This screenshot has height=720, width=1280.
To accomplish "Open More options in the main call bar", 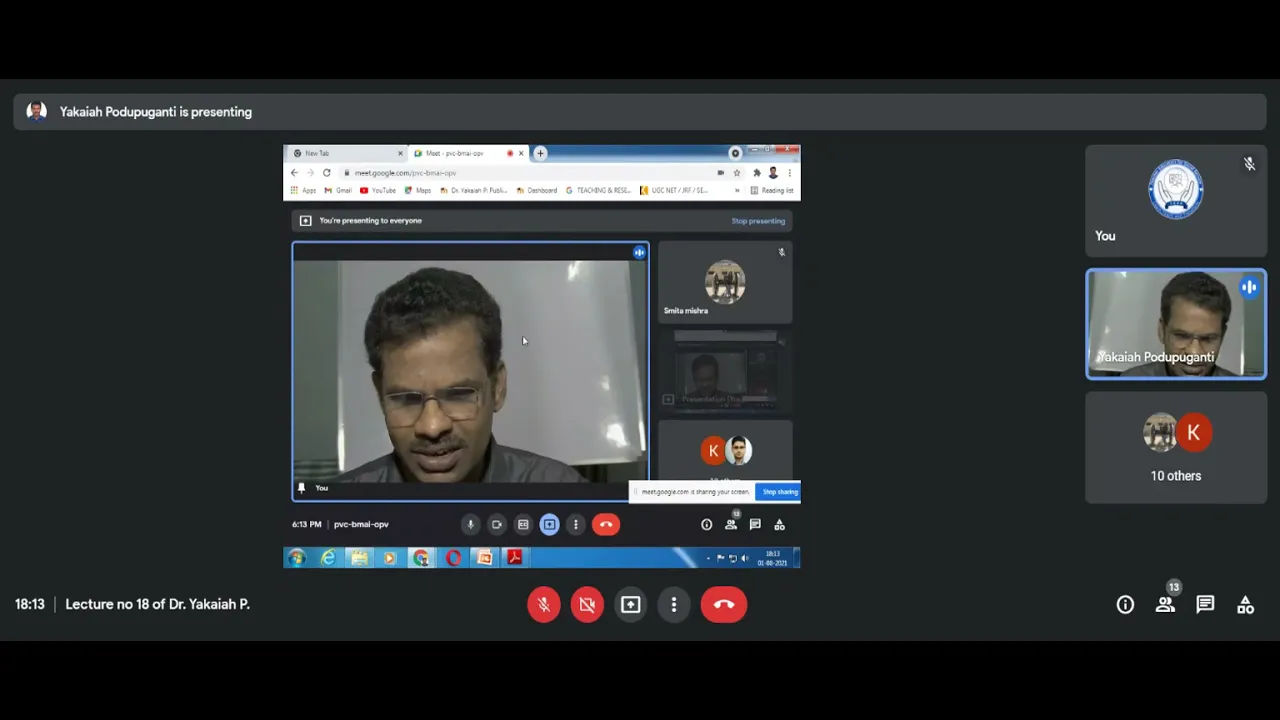I will pyautogui.click(x=674, y=604).
